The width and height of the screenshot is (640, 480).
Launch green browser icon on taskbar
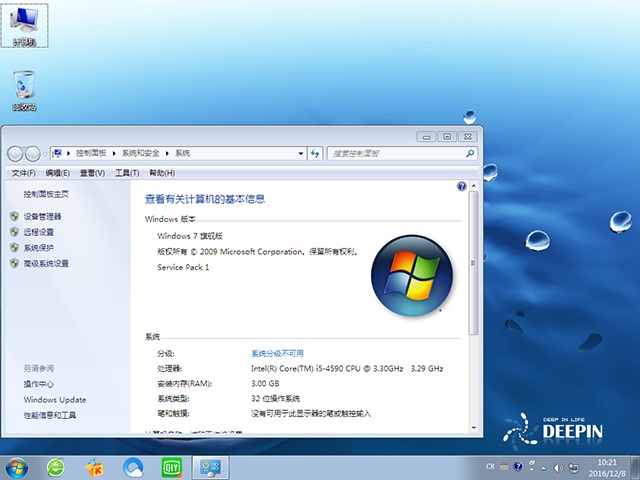tap(56, 468)
